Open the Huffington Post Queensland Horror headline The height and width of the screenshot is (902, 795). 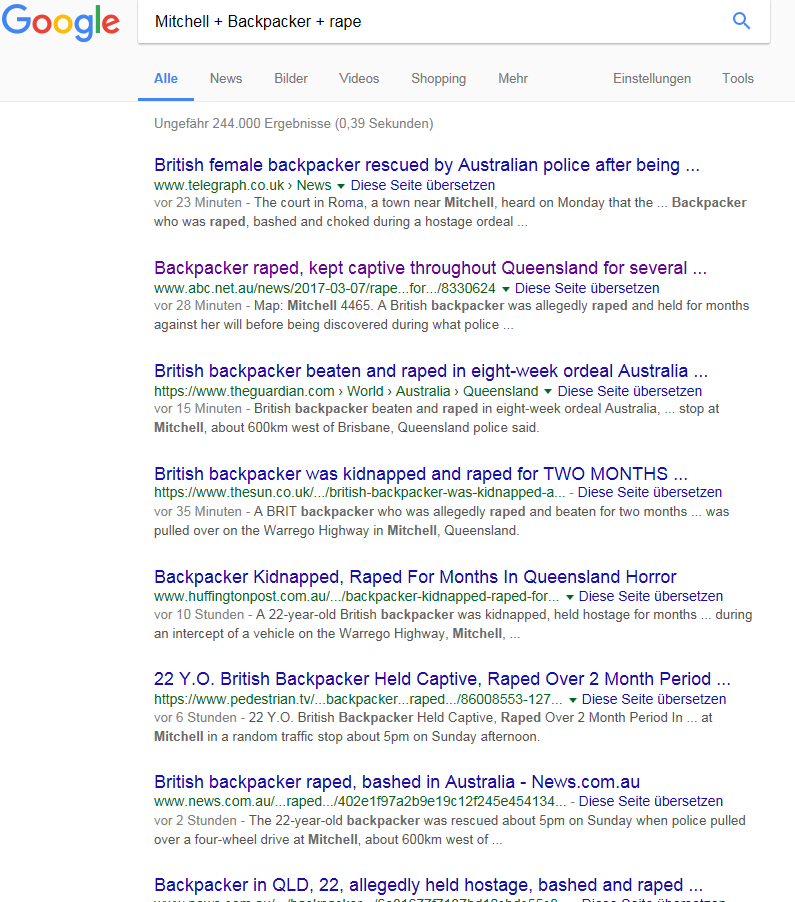pos(415,577)
